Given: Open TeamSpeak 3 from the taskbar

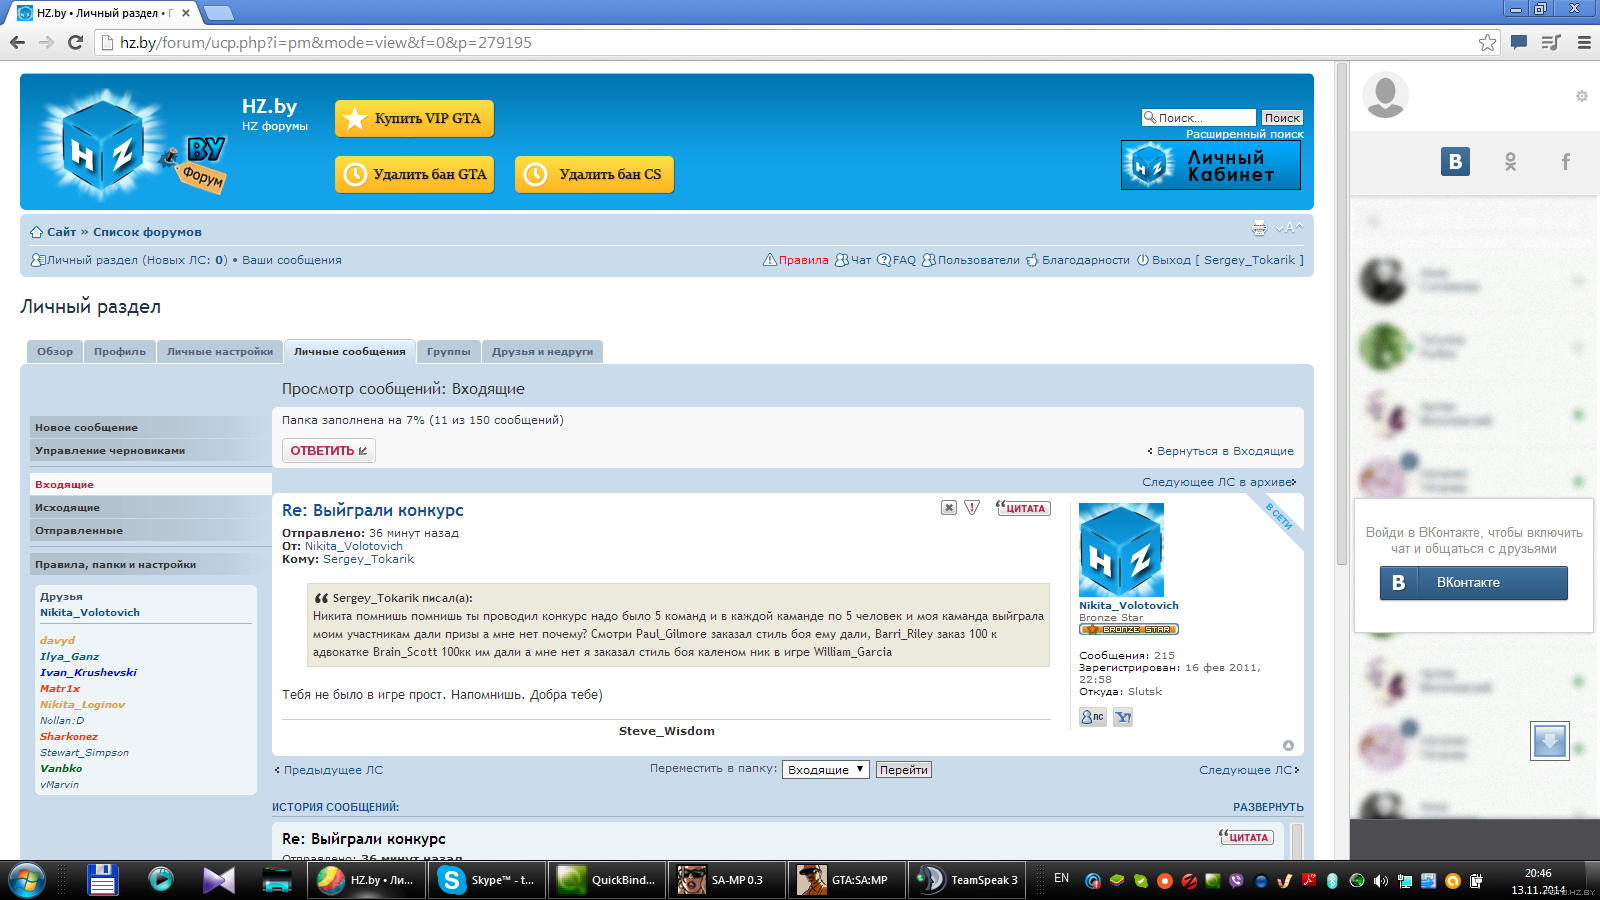Looking at the screenshot, I should click(x=966, y=880).
